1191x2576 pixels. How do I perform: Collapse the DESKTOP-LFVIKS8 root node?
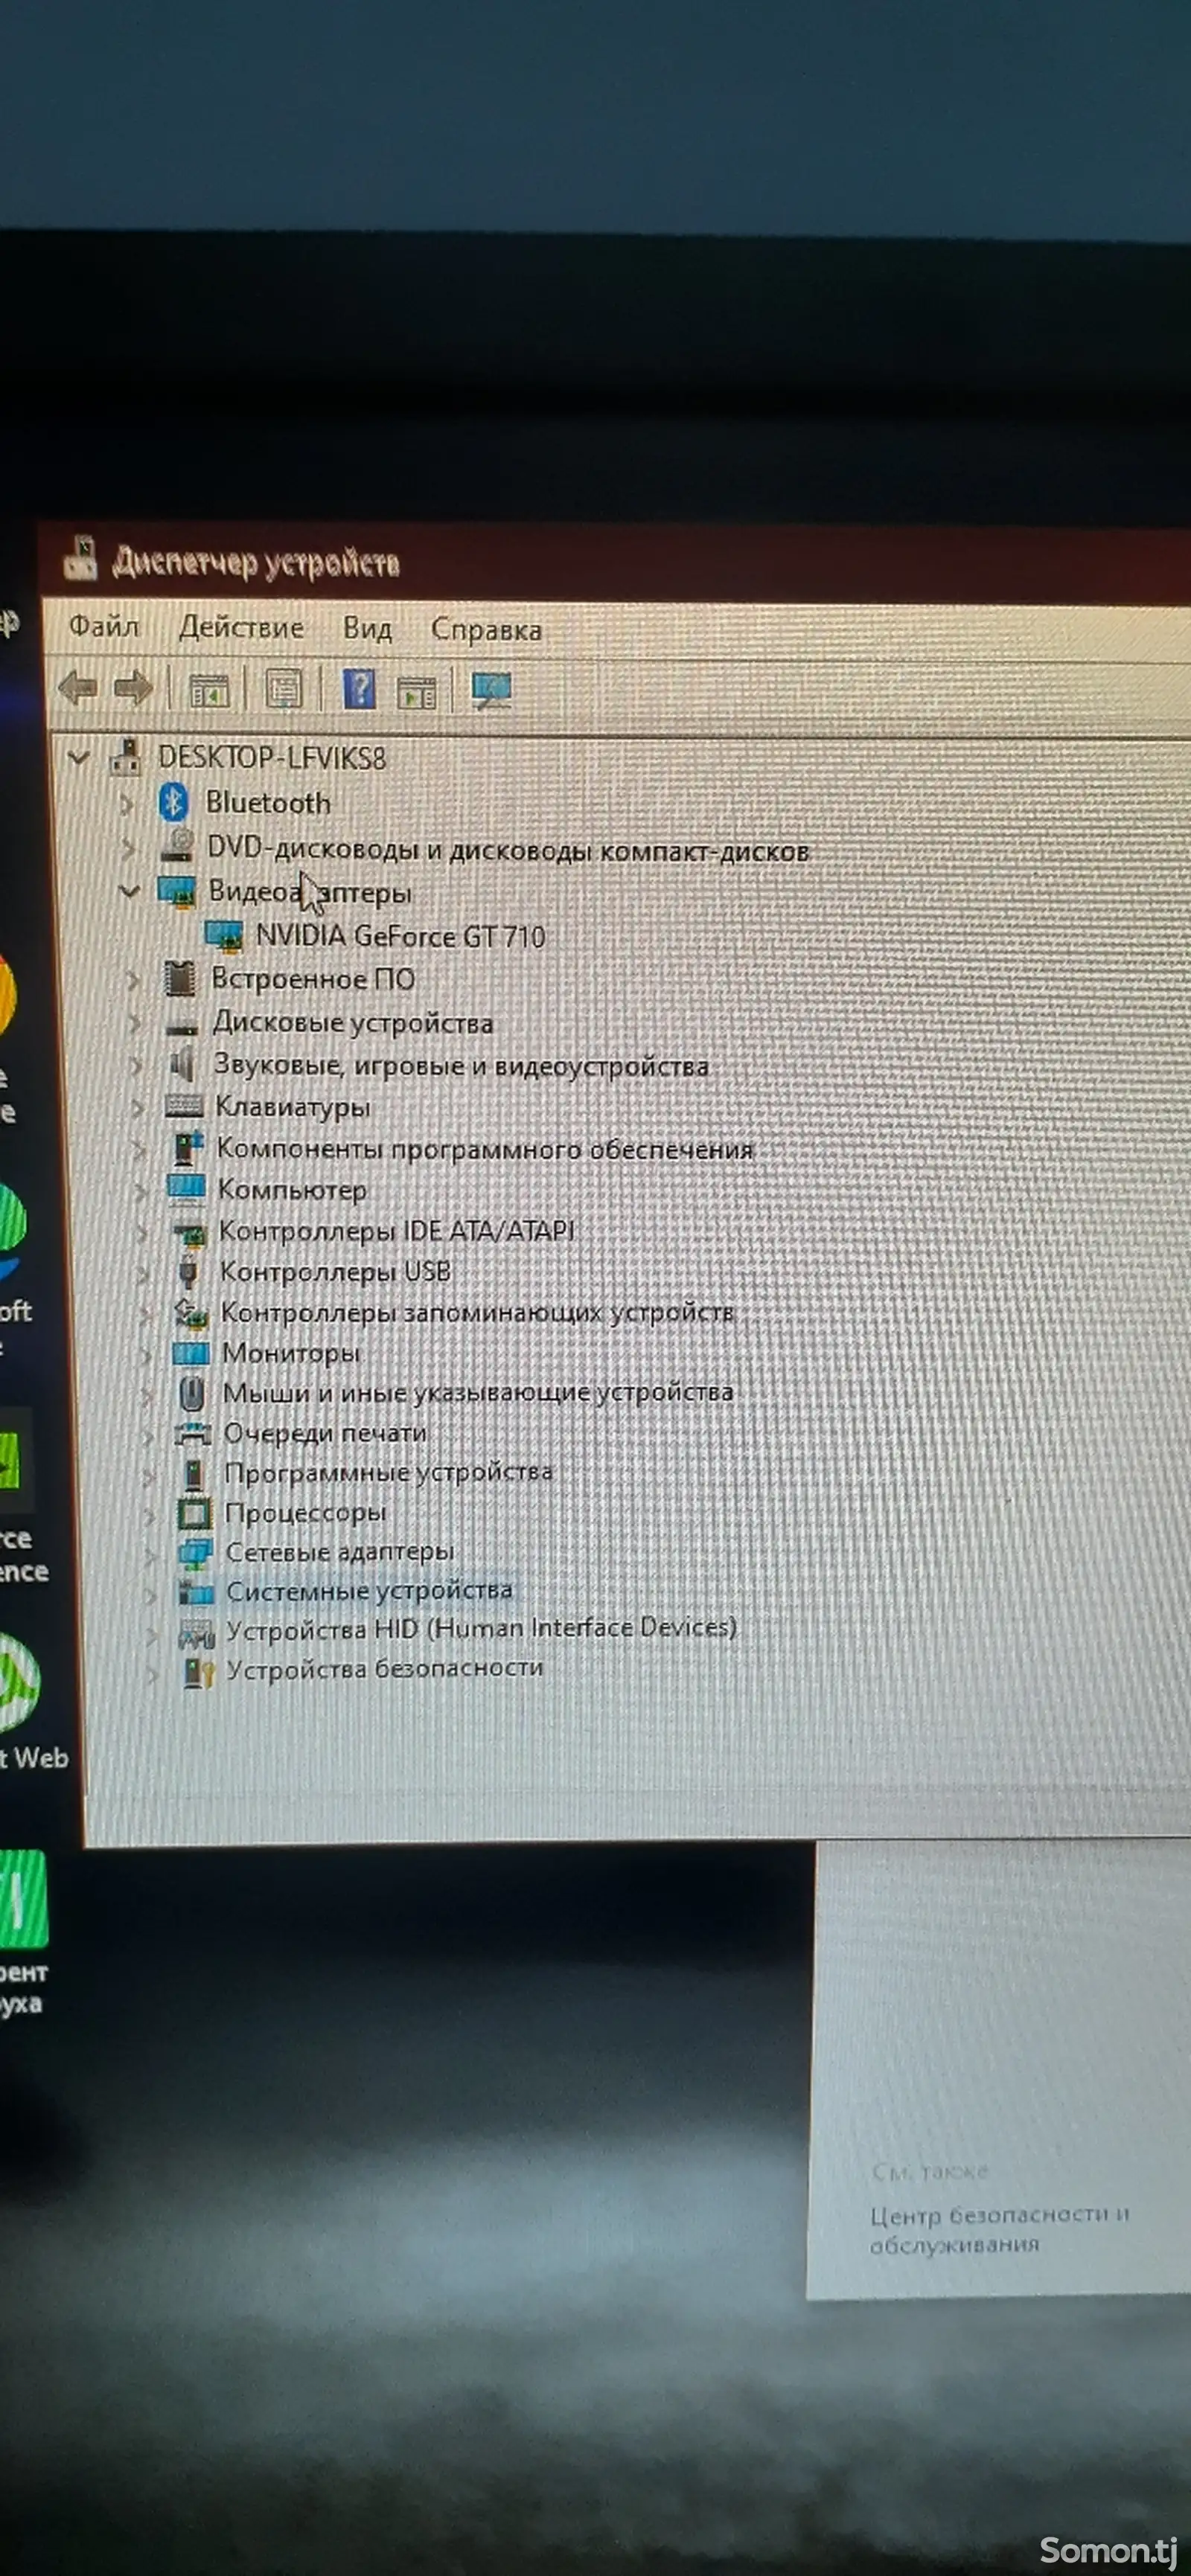(78, 758)
